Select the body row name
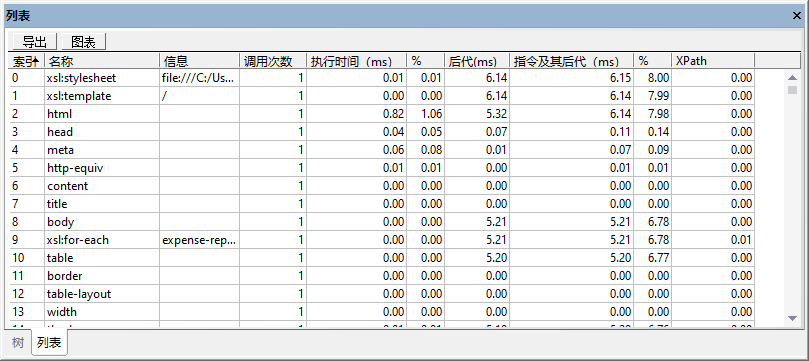Viewport: 809px width, 361px height. click(x=60, y=222)
